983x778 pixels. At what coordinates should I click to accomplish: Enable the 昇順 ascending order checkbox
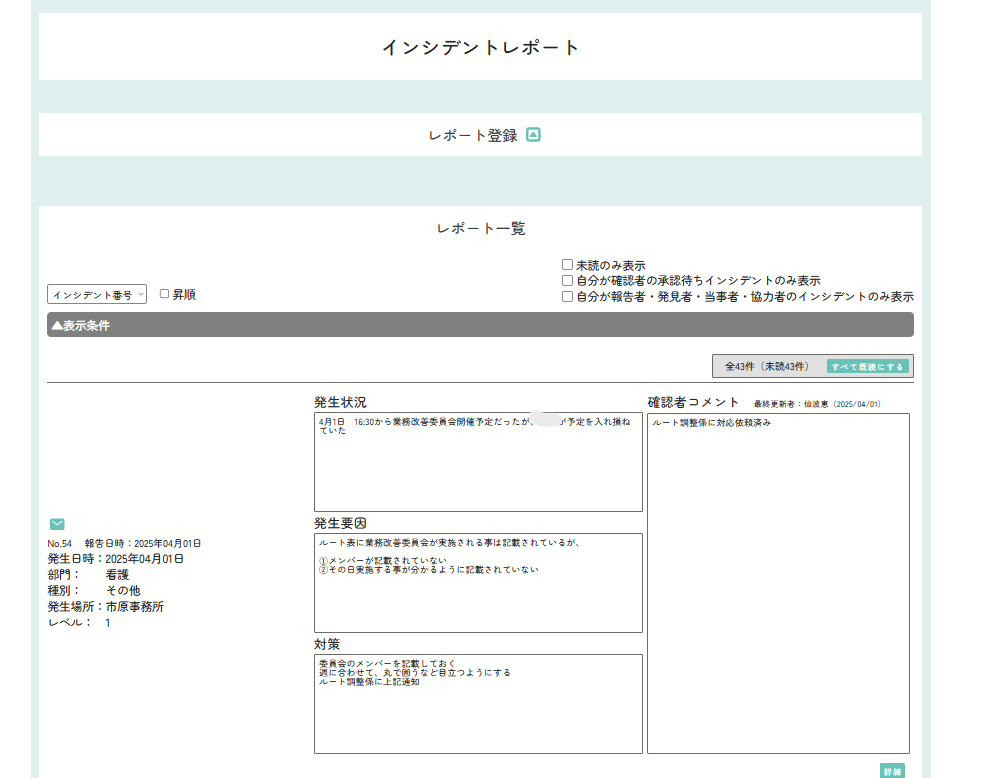click(165, 294)
